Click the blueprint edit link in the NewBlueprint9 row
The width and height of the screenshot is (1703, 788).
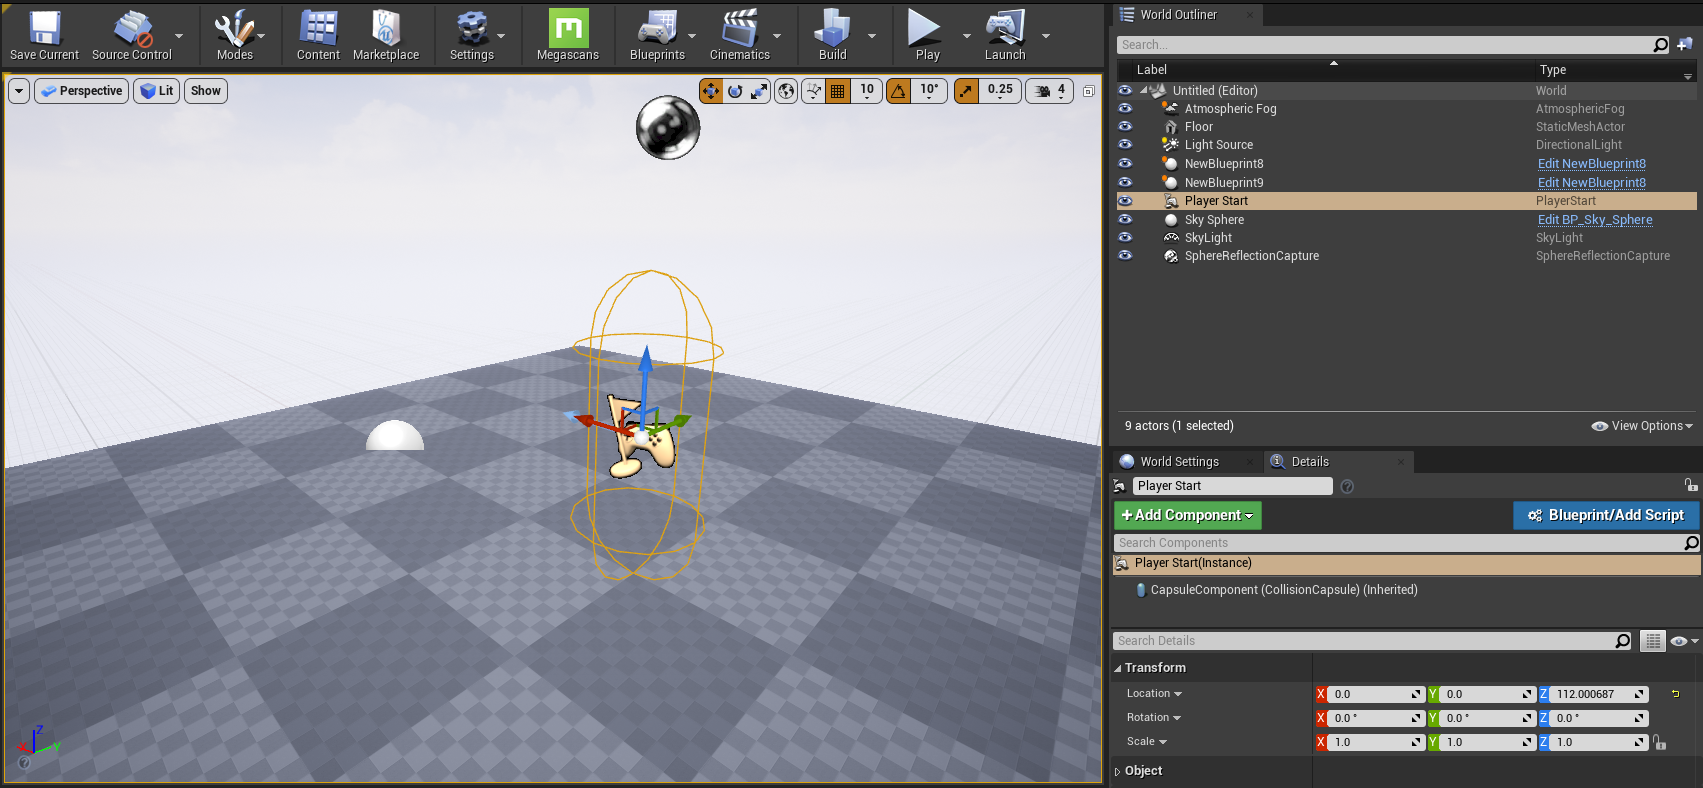click(x=1592, y=183)
